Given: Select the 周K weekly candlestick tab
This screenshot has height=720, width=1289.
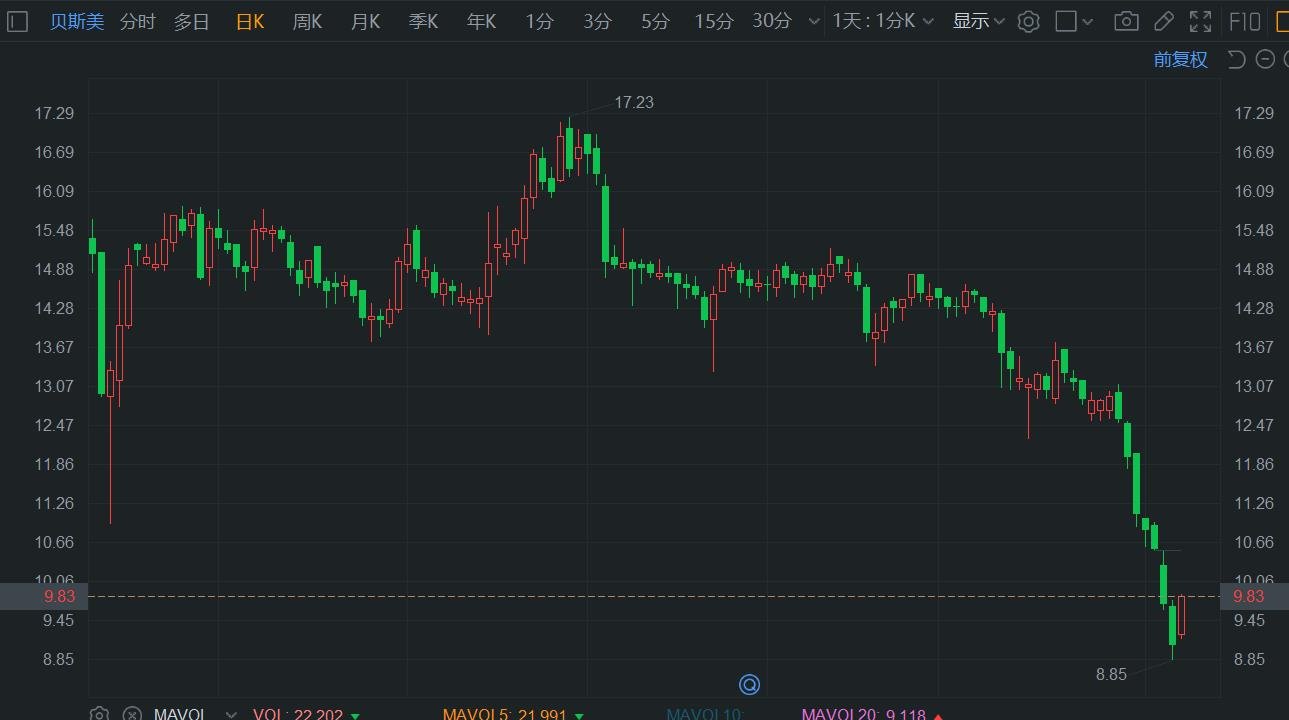Looking at the screenshot, I should pyautogui.click(x=307, y=21).
